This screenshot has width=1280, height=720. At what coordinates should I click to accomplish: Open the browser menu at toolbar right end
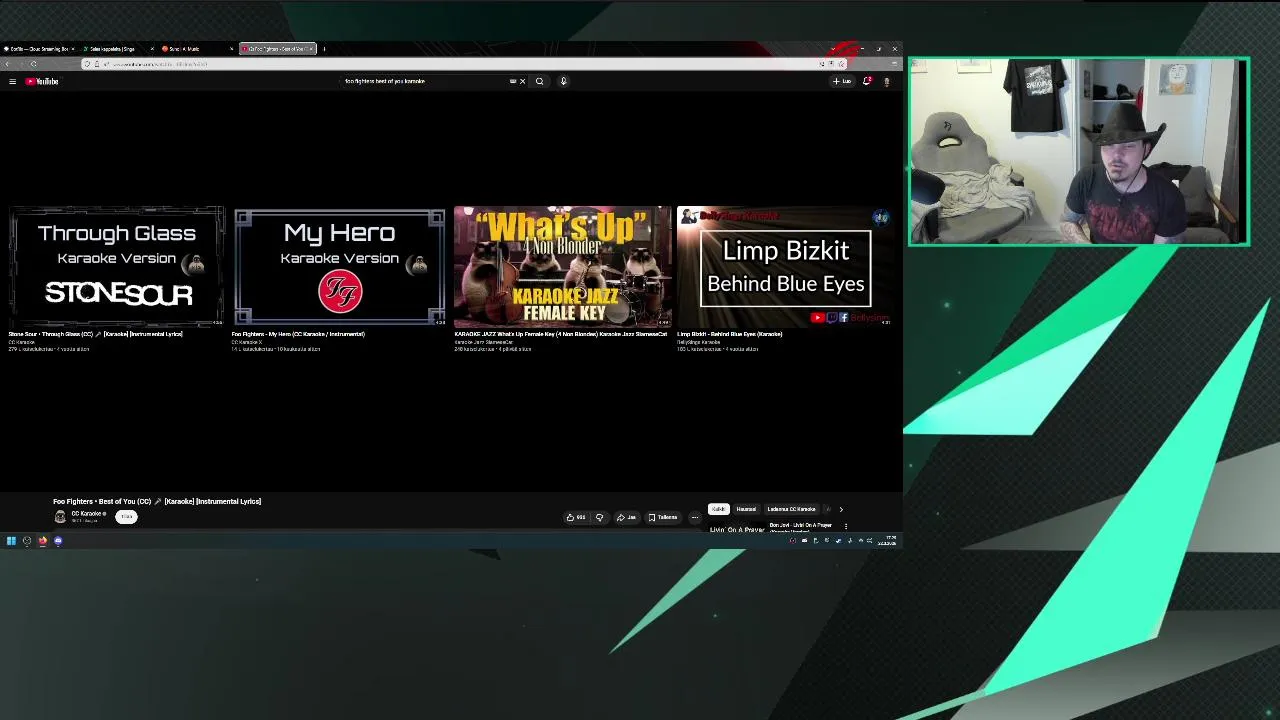coord(894,64)
